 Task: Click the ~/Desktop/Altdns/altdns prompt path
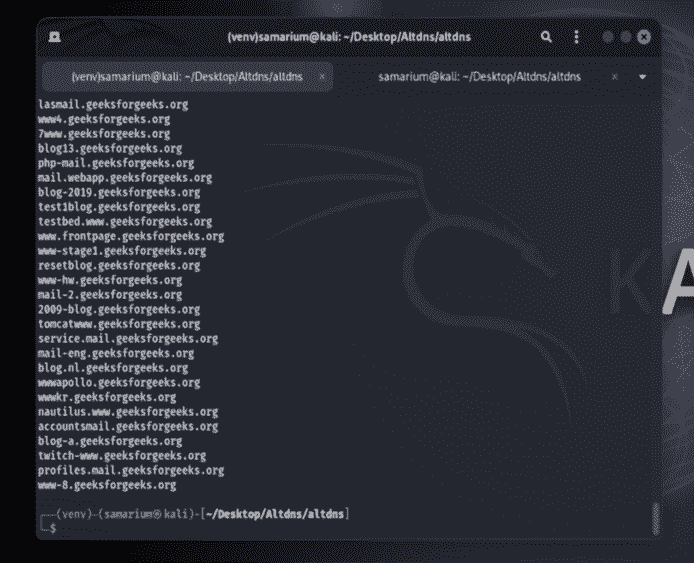(x=275, y=514)
